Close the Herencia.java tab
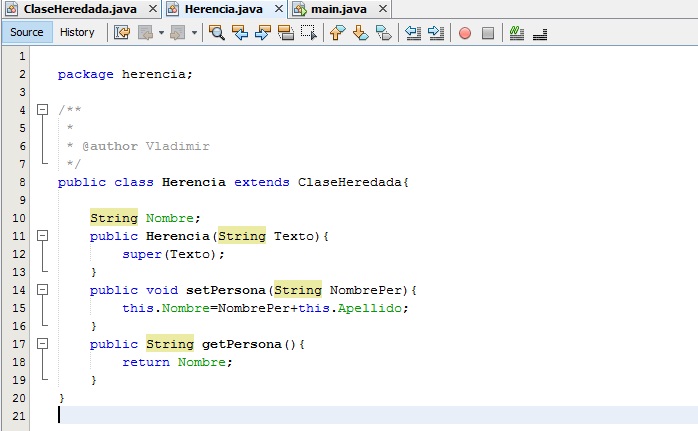This screenshot has width=698, height=431. coord(279,8)
